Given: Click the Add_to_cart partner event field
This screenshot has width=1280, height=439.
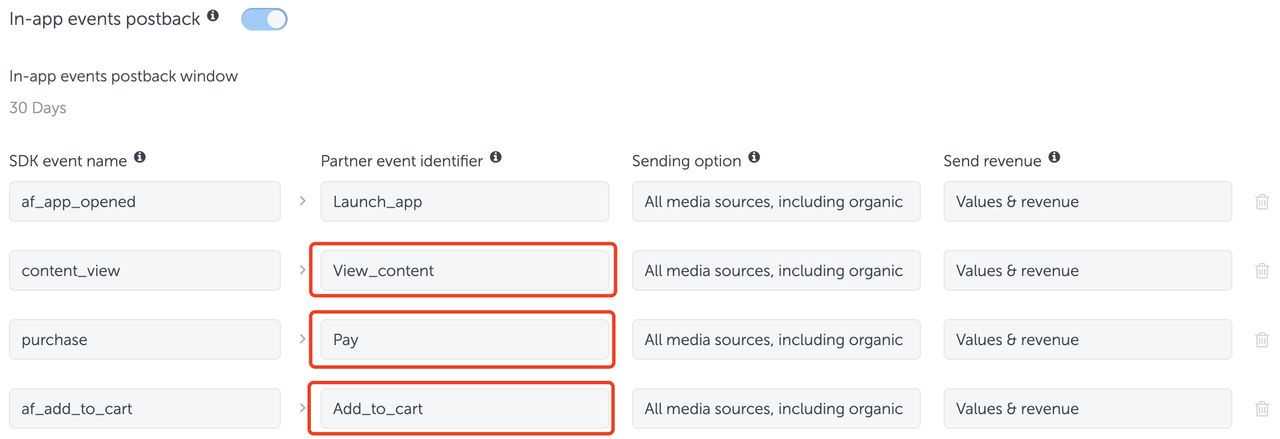Looking at the screenshot, I should [465, 408].
